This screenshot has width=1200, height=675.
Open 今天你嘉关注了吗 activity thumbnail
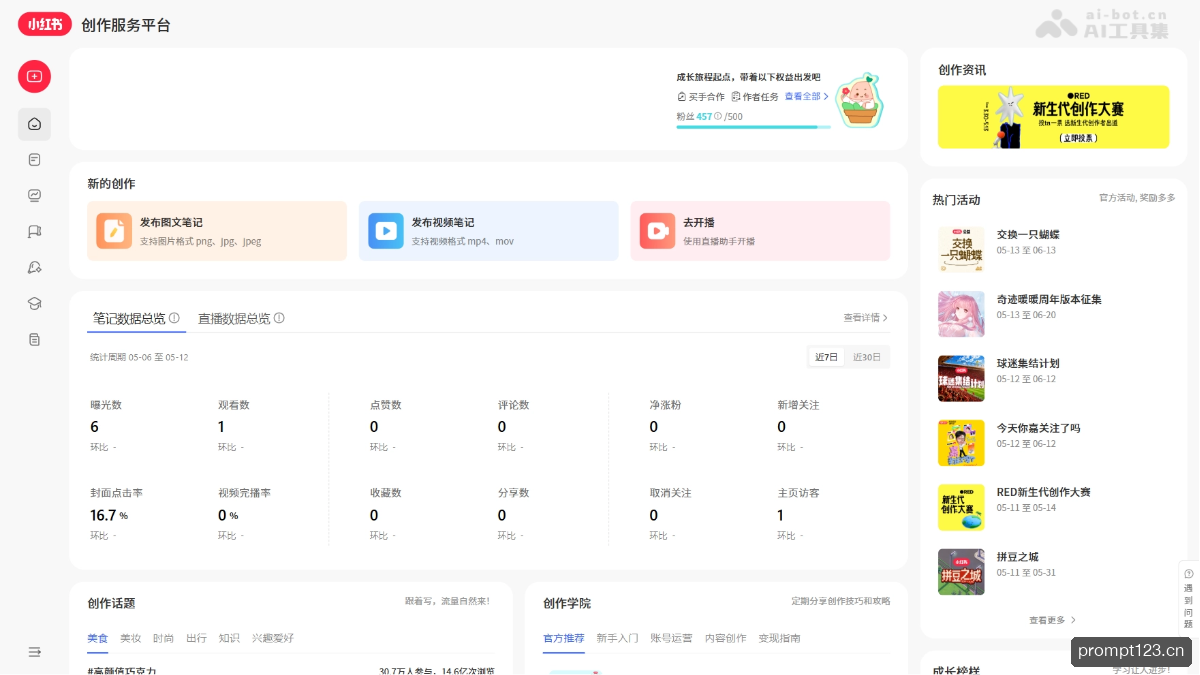pos(961,443)
